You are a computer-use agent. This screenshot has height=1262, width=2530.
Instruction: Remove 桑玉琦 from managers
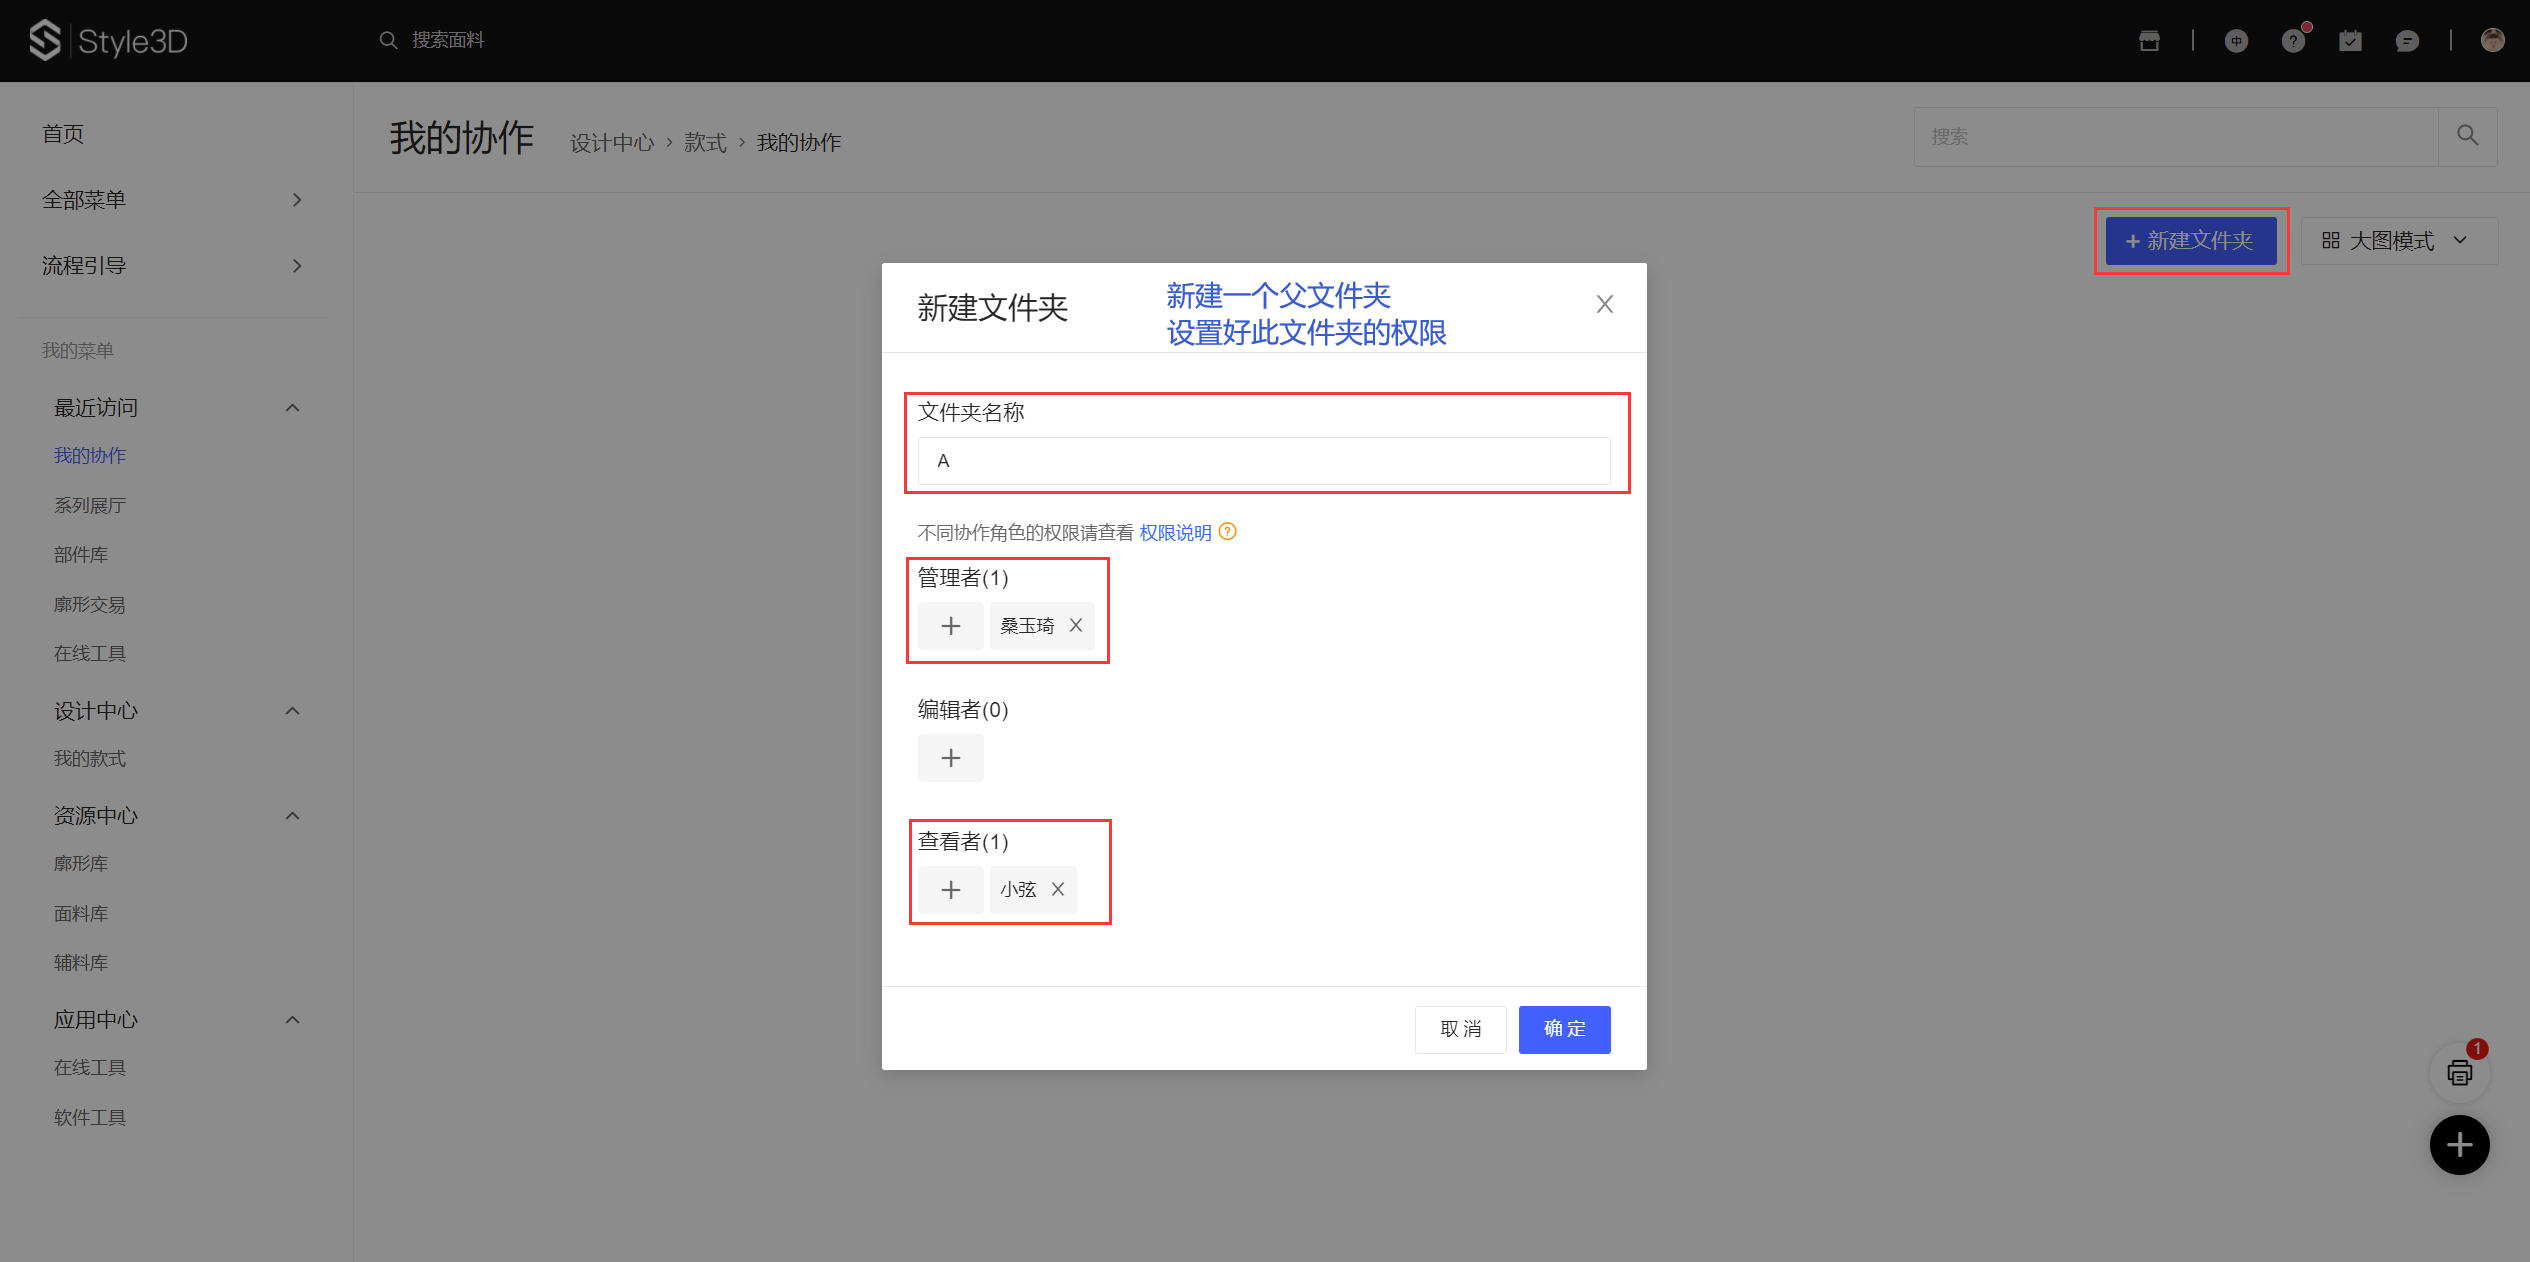coord(1076,625)
